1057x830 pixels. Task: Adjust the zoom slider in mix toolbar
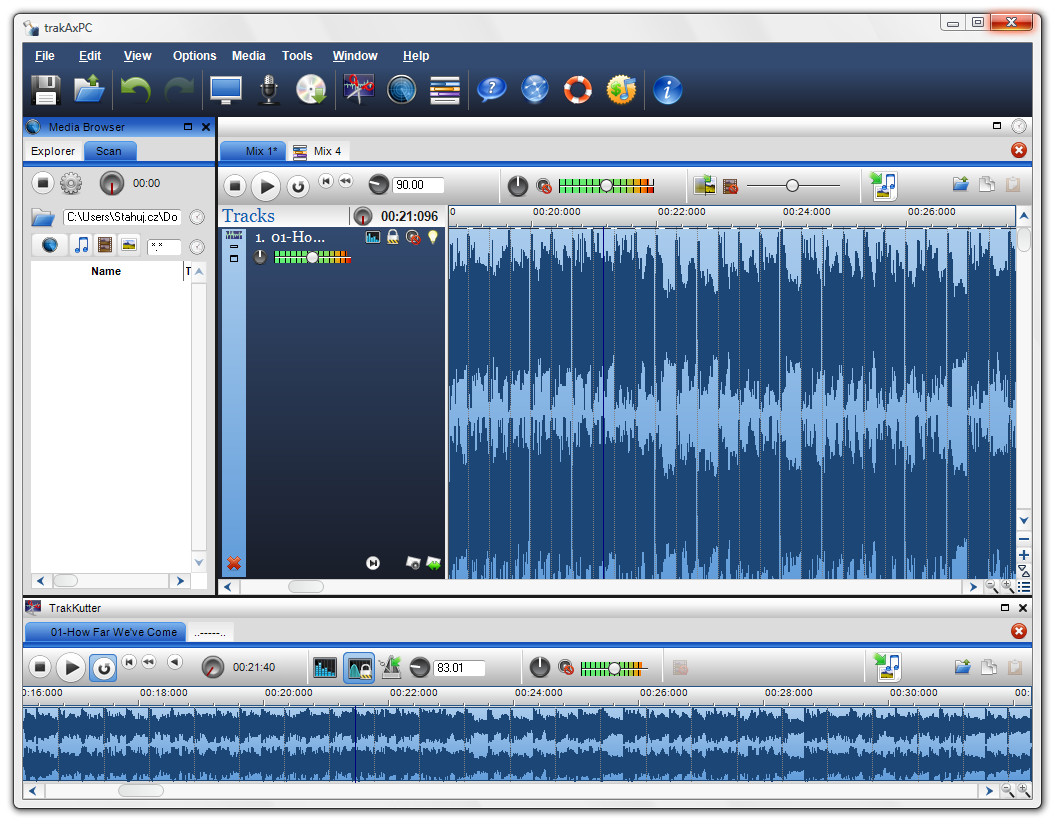click(793, 185)
